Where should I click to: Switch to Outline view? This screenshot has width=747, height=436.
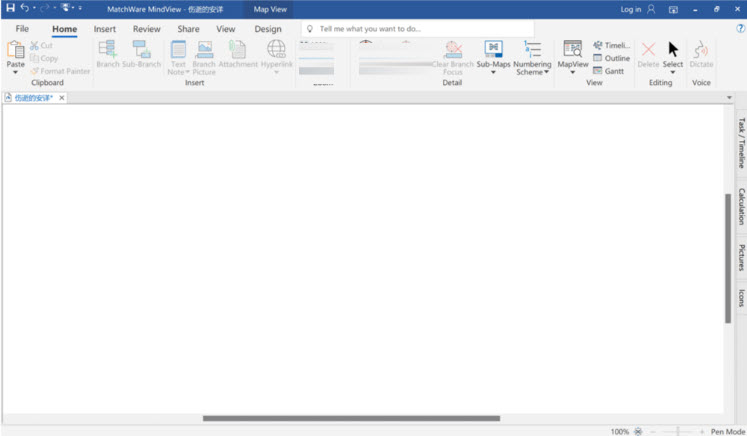[x=611, y=58]
